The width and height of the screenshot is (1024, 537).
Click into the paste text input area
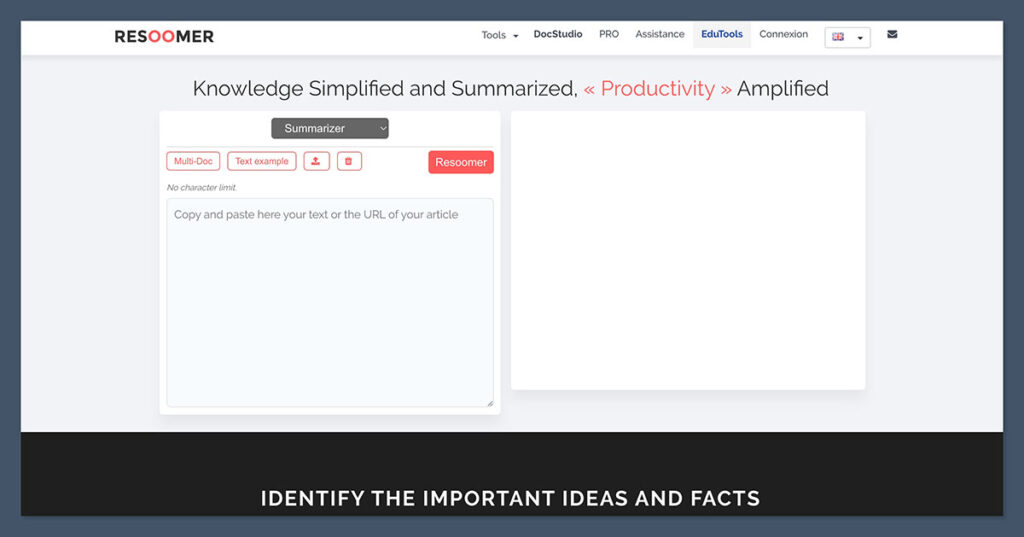pyautogui.click(x=330, y=302)
